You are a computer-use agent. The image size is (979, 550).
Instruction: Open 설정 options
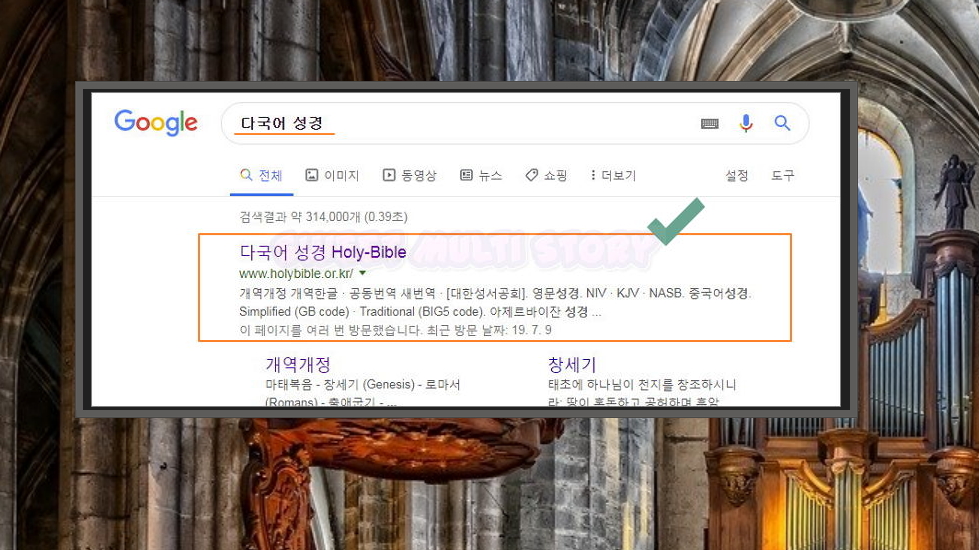click(737, 175)
